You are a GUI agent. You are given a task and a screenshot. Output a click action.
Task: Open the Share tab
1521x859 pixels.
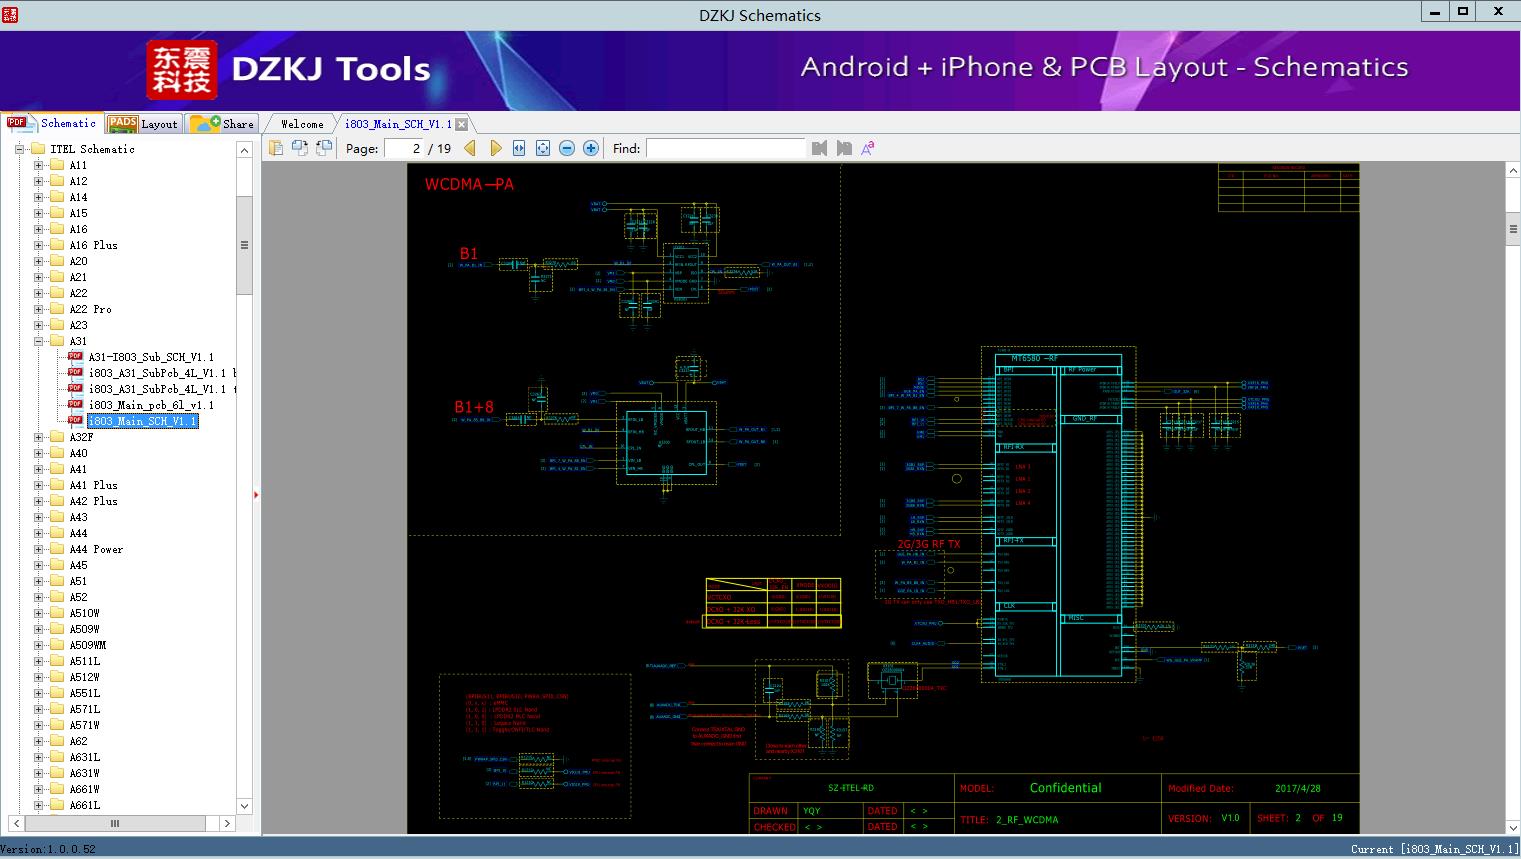pyautogui.click(x=223, y=124)
